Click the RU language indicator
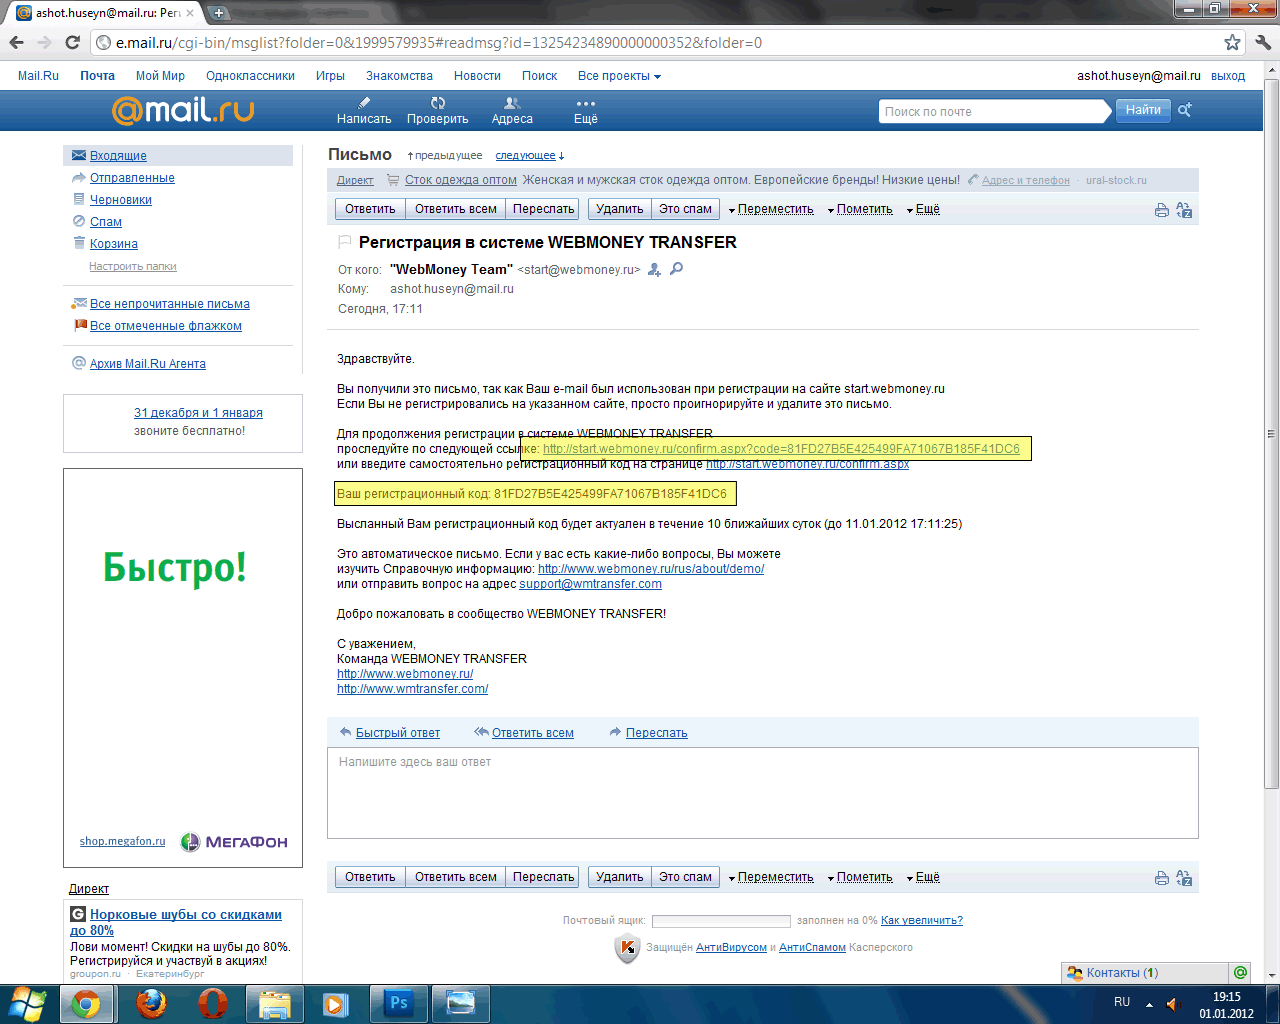 coord(1122,1002)
